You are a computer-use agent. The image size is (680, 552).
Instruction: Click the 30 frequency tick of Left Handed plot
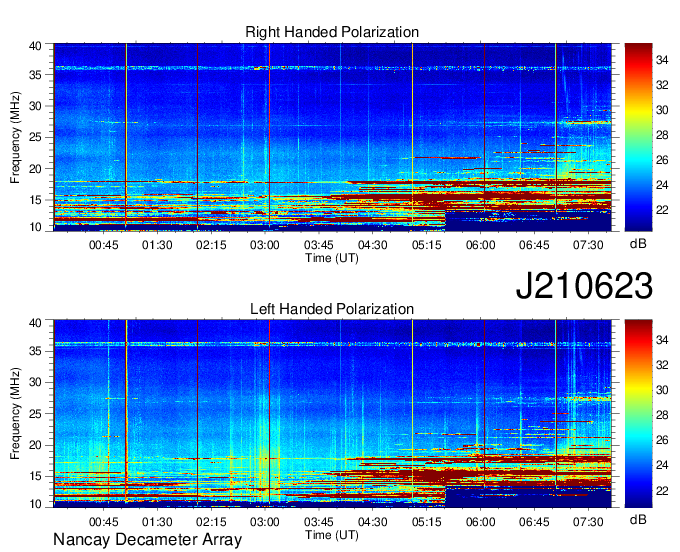[x=35, y=382]
